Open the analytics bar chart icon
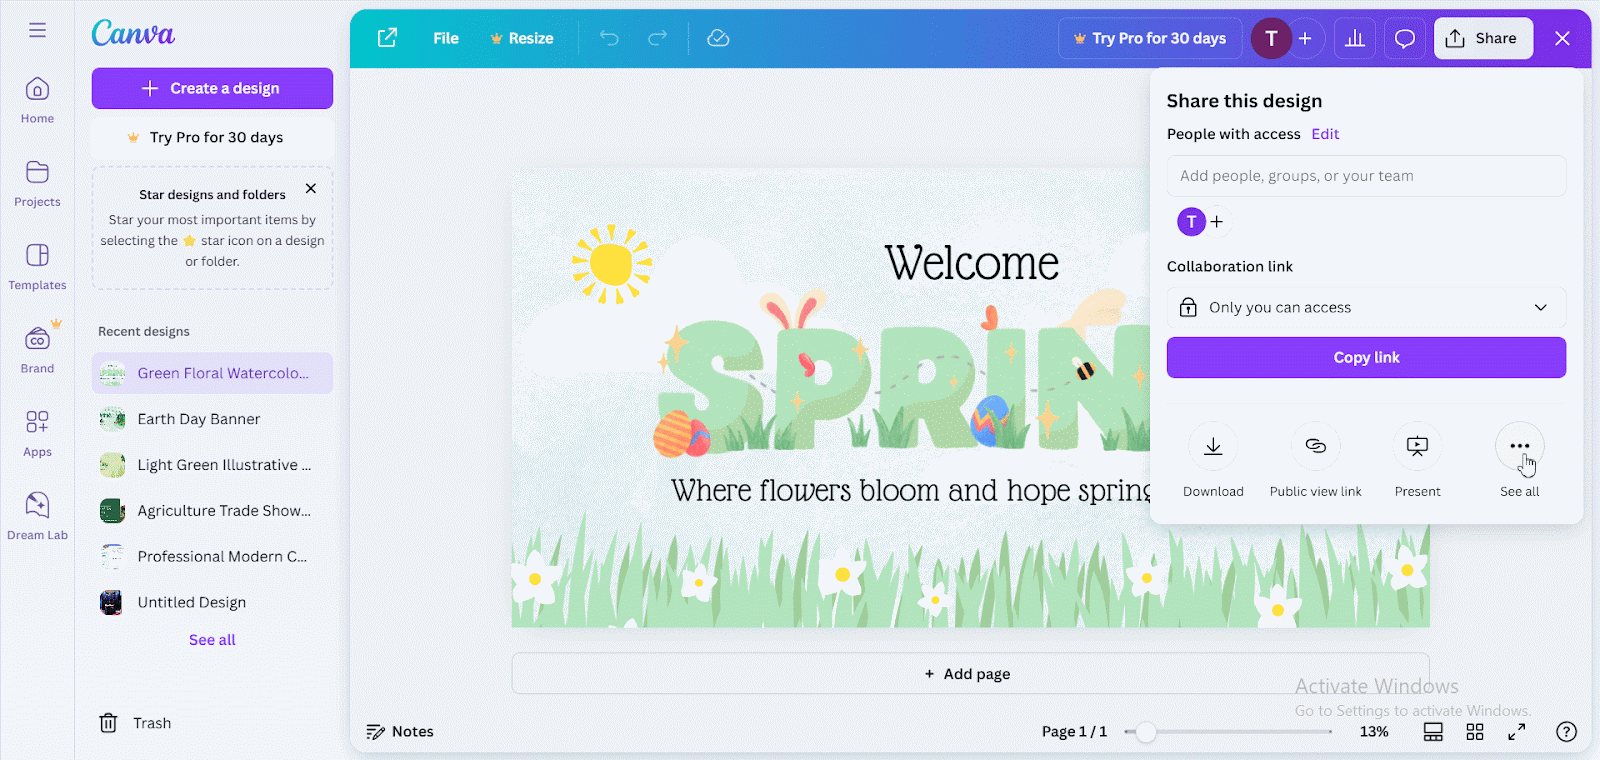Image resolution: width=1600 pixels, height=760 pixels. click(x=1355, y=39)
